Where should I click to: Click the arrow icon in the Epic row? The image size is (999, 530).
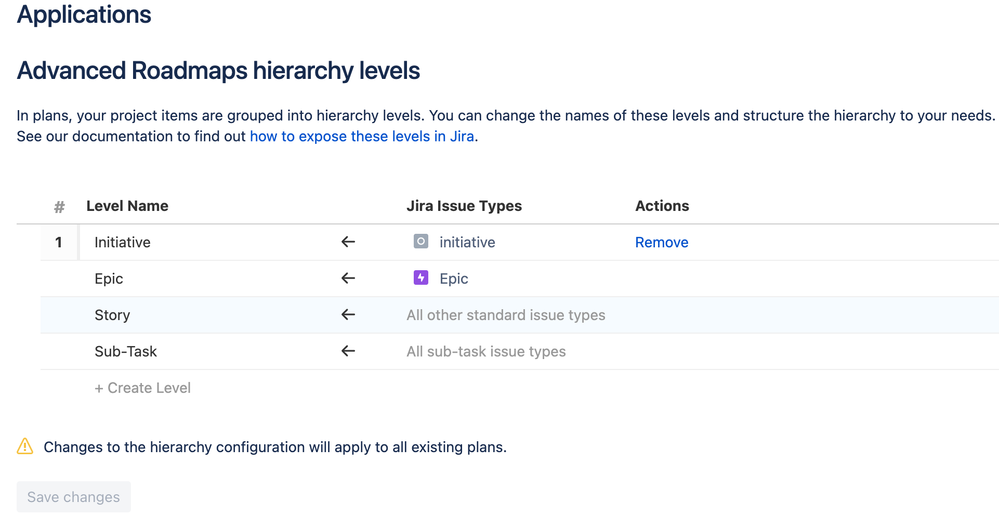348,278
